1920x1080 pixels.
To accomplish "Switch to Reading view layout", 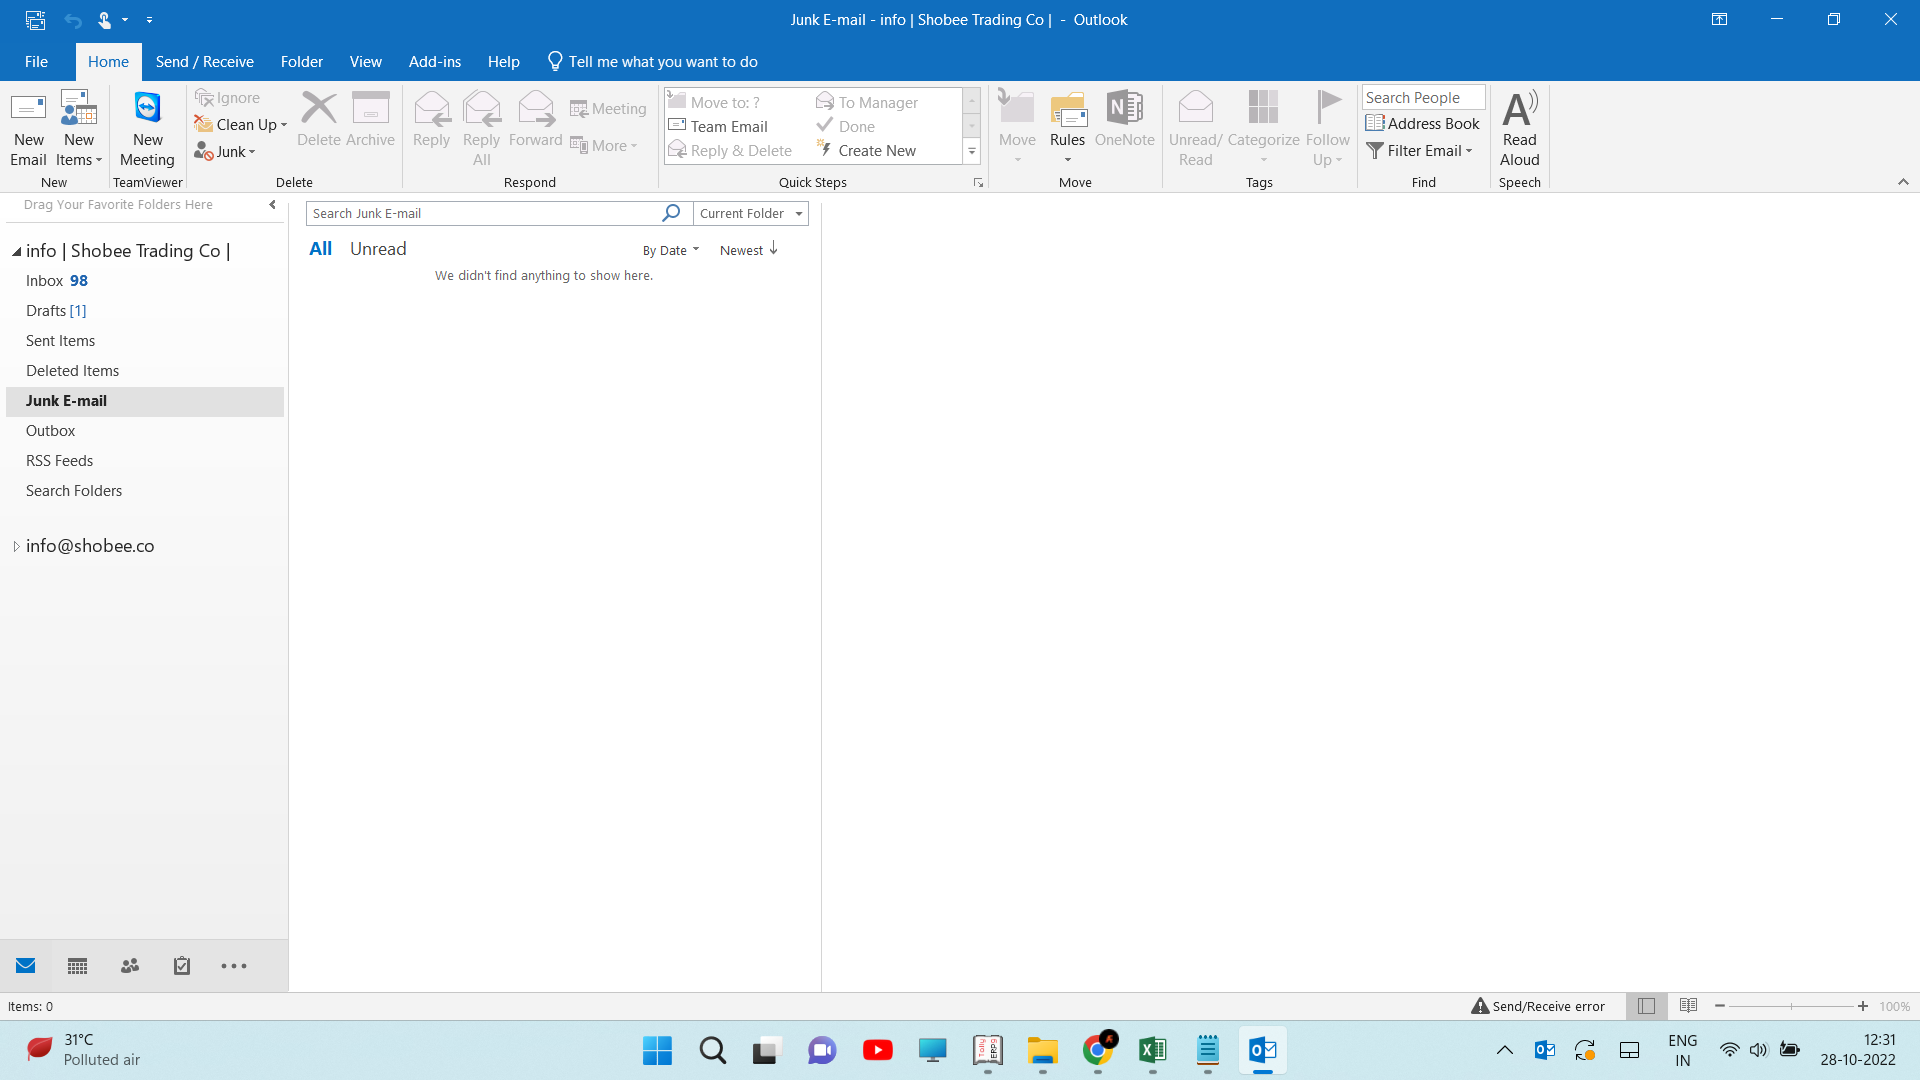I will (x=1688, y=1006).
